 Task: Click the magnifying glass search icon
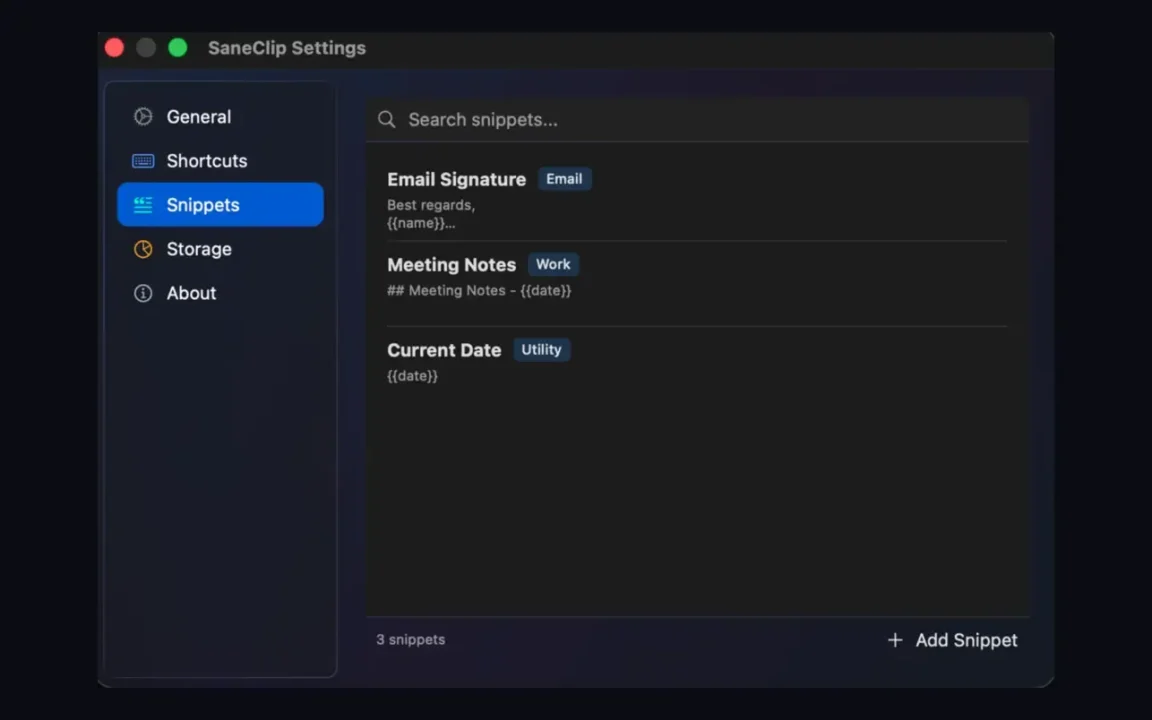[x=386, y=119]
